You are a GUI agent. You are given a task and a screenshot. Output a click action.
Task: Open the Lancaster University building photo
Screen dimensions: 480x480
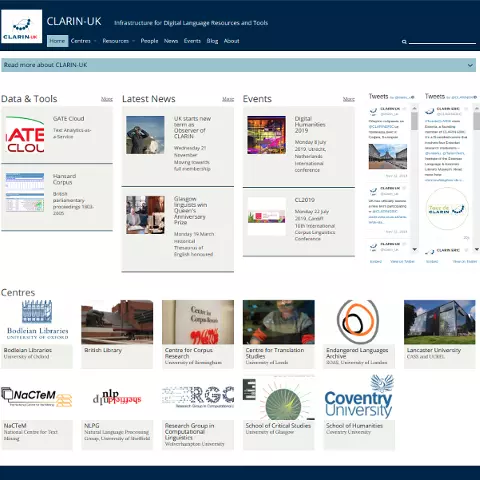tap(440, 322)
